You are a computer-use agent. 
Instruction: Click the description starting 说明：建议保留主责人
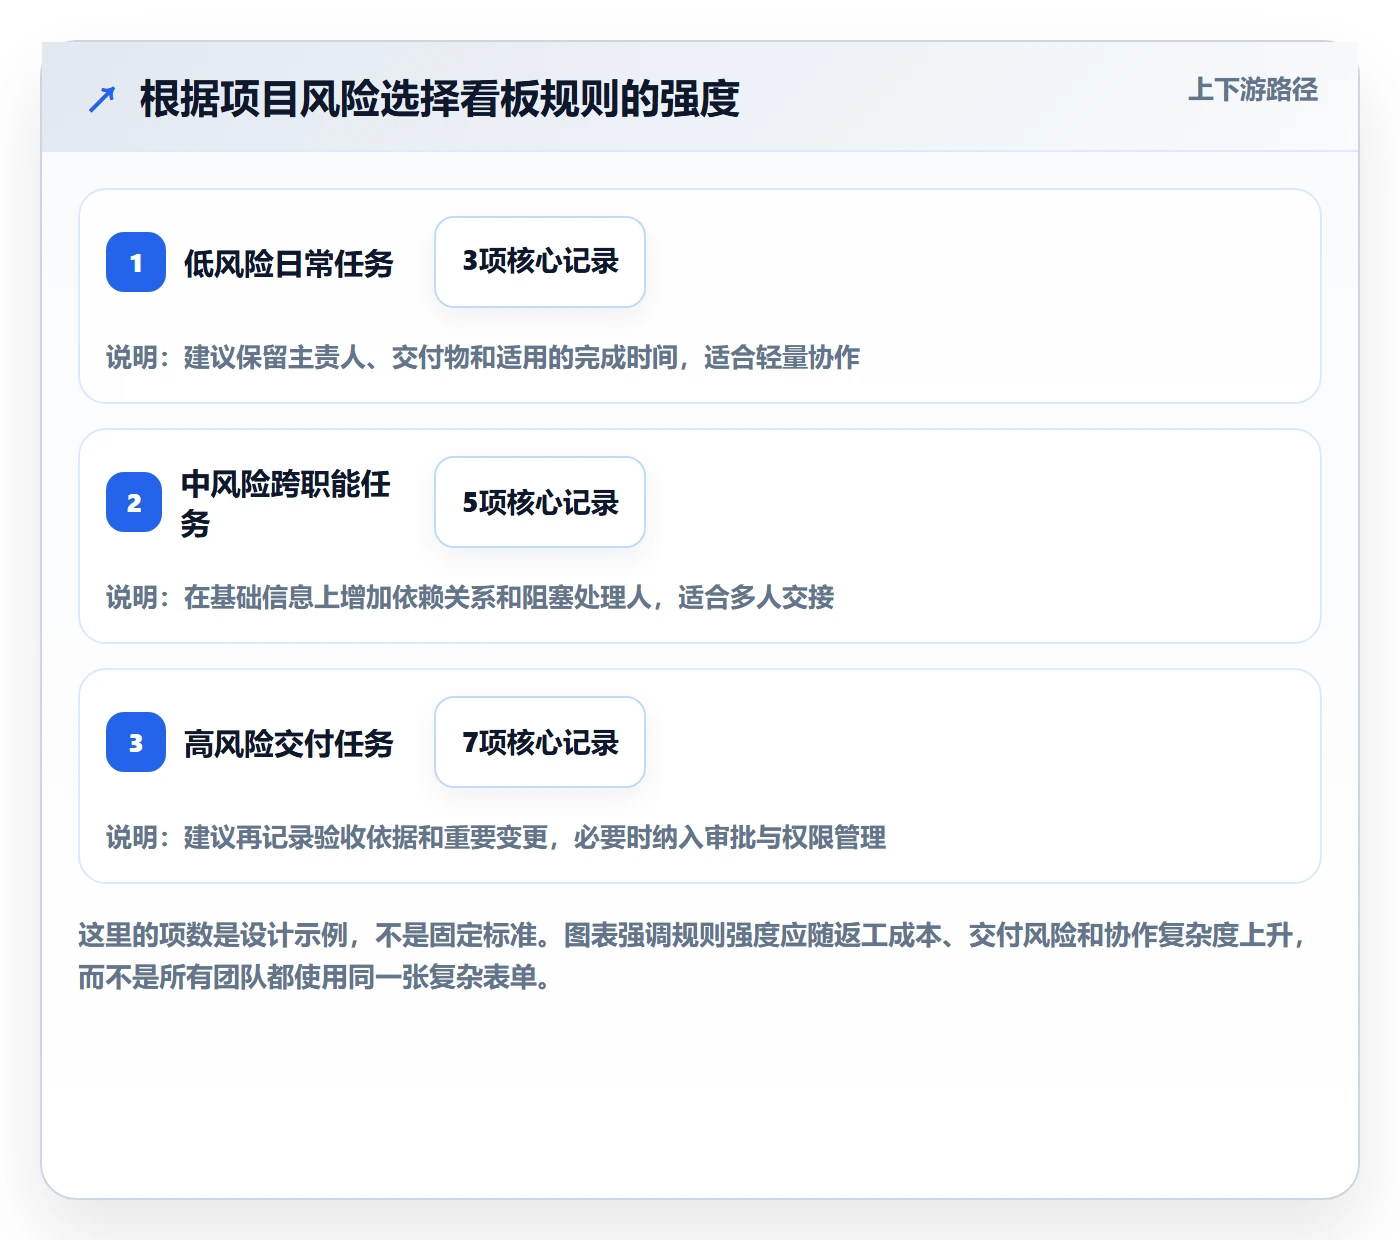coord(483,357)
